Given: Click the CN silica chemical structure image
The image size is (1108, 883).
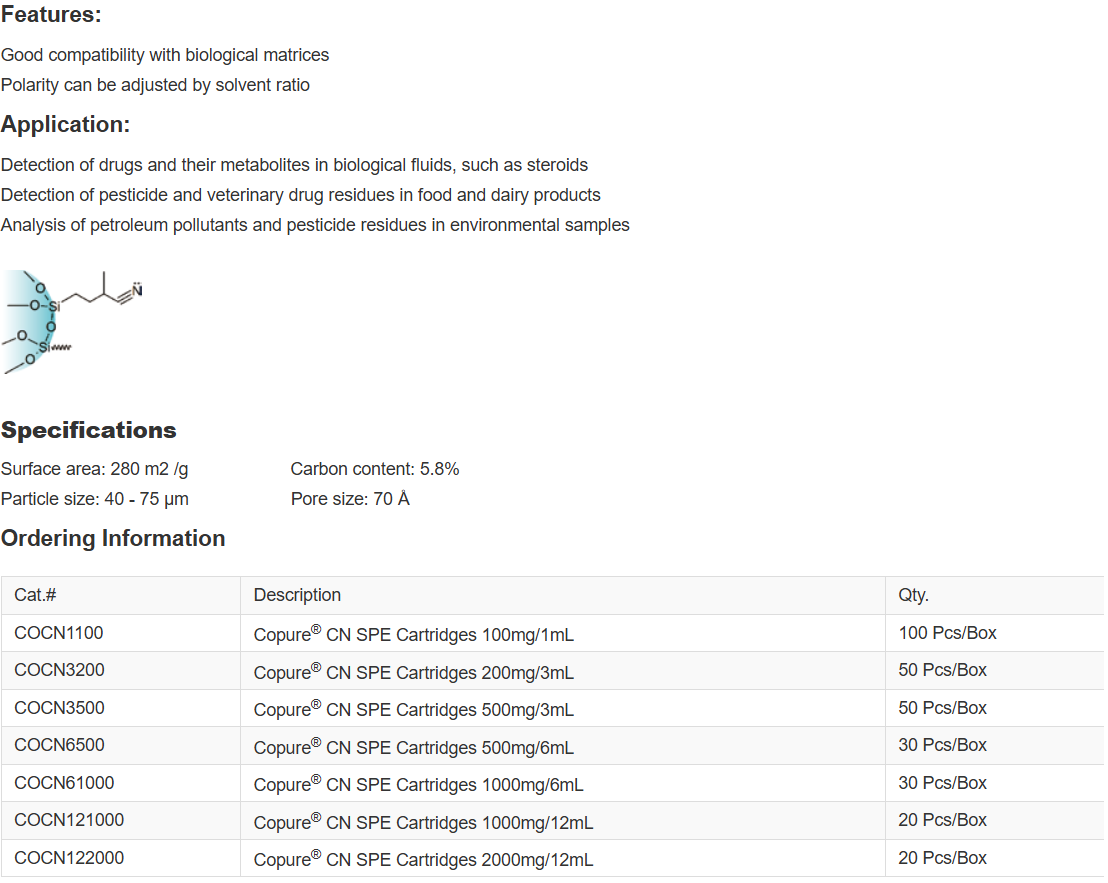Looking at the screenshot, I should (x=73, y=321).
